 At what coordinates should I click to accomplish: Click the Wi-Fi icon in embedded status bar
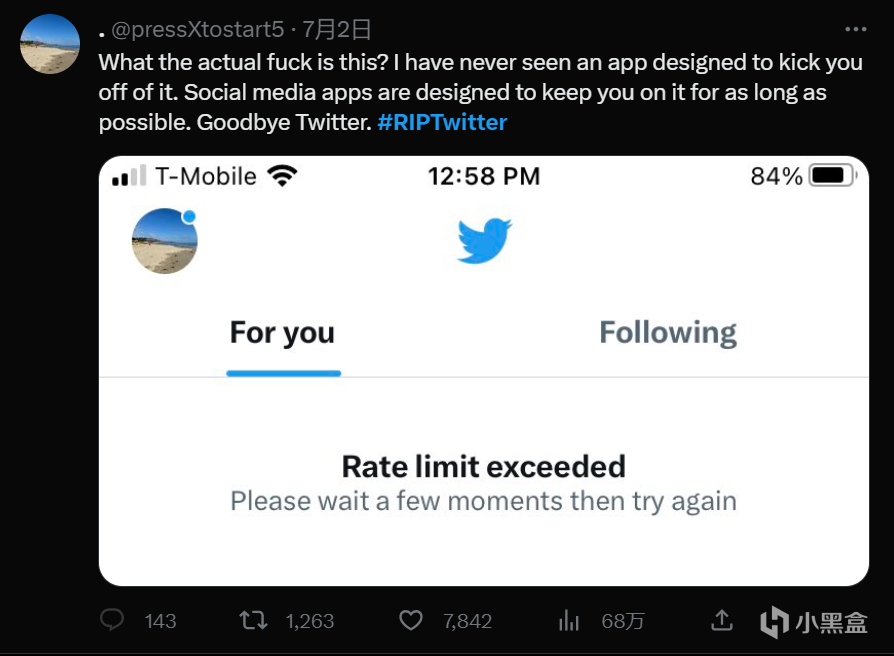[283, 176]
